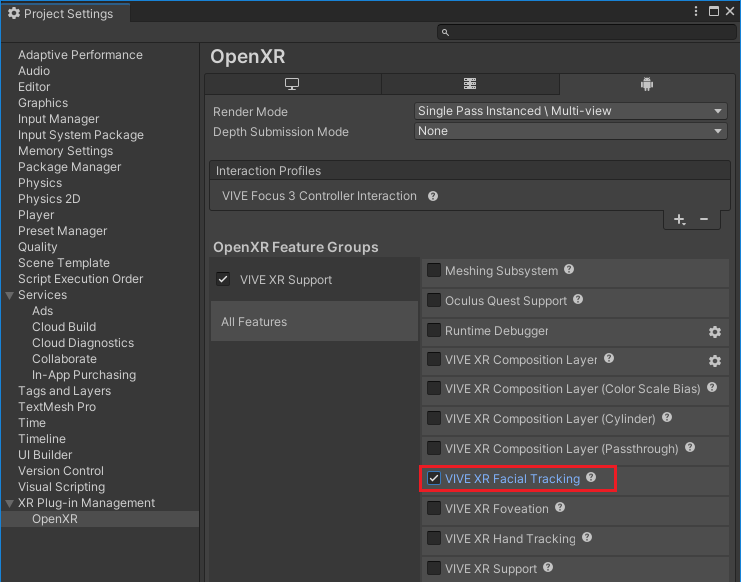Open help for VIVE XR Hand Tracking

click(587, 538)
